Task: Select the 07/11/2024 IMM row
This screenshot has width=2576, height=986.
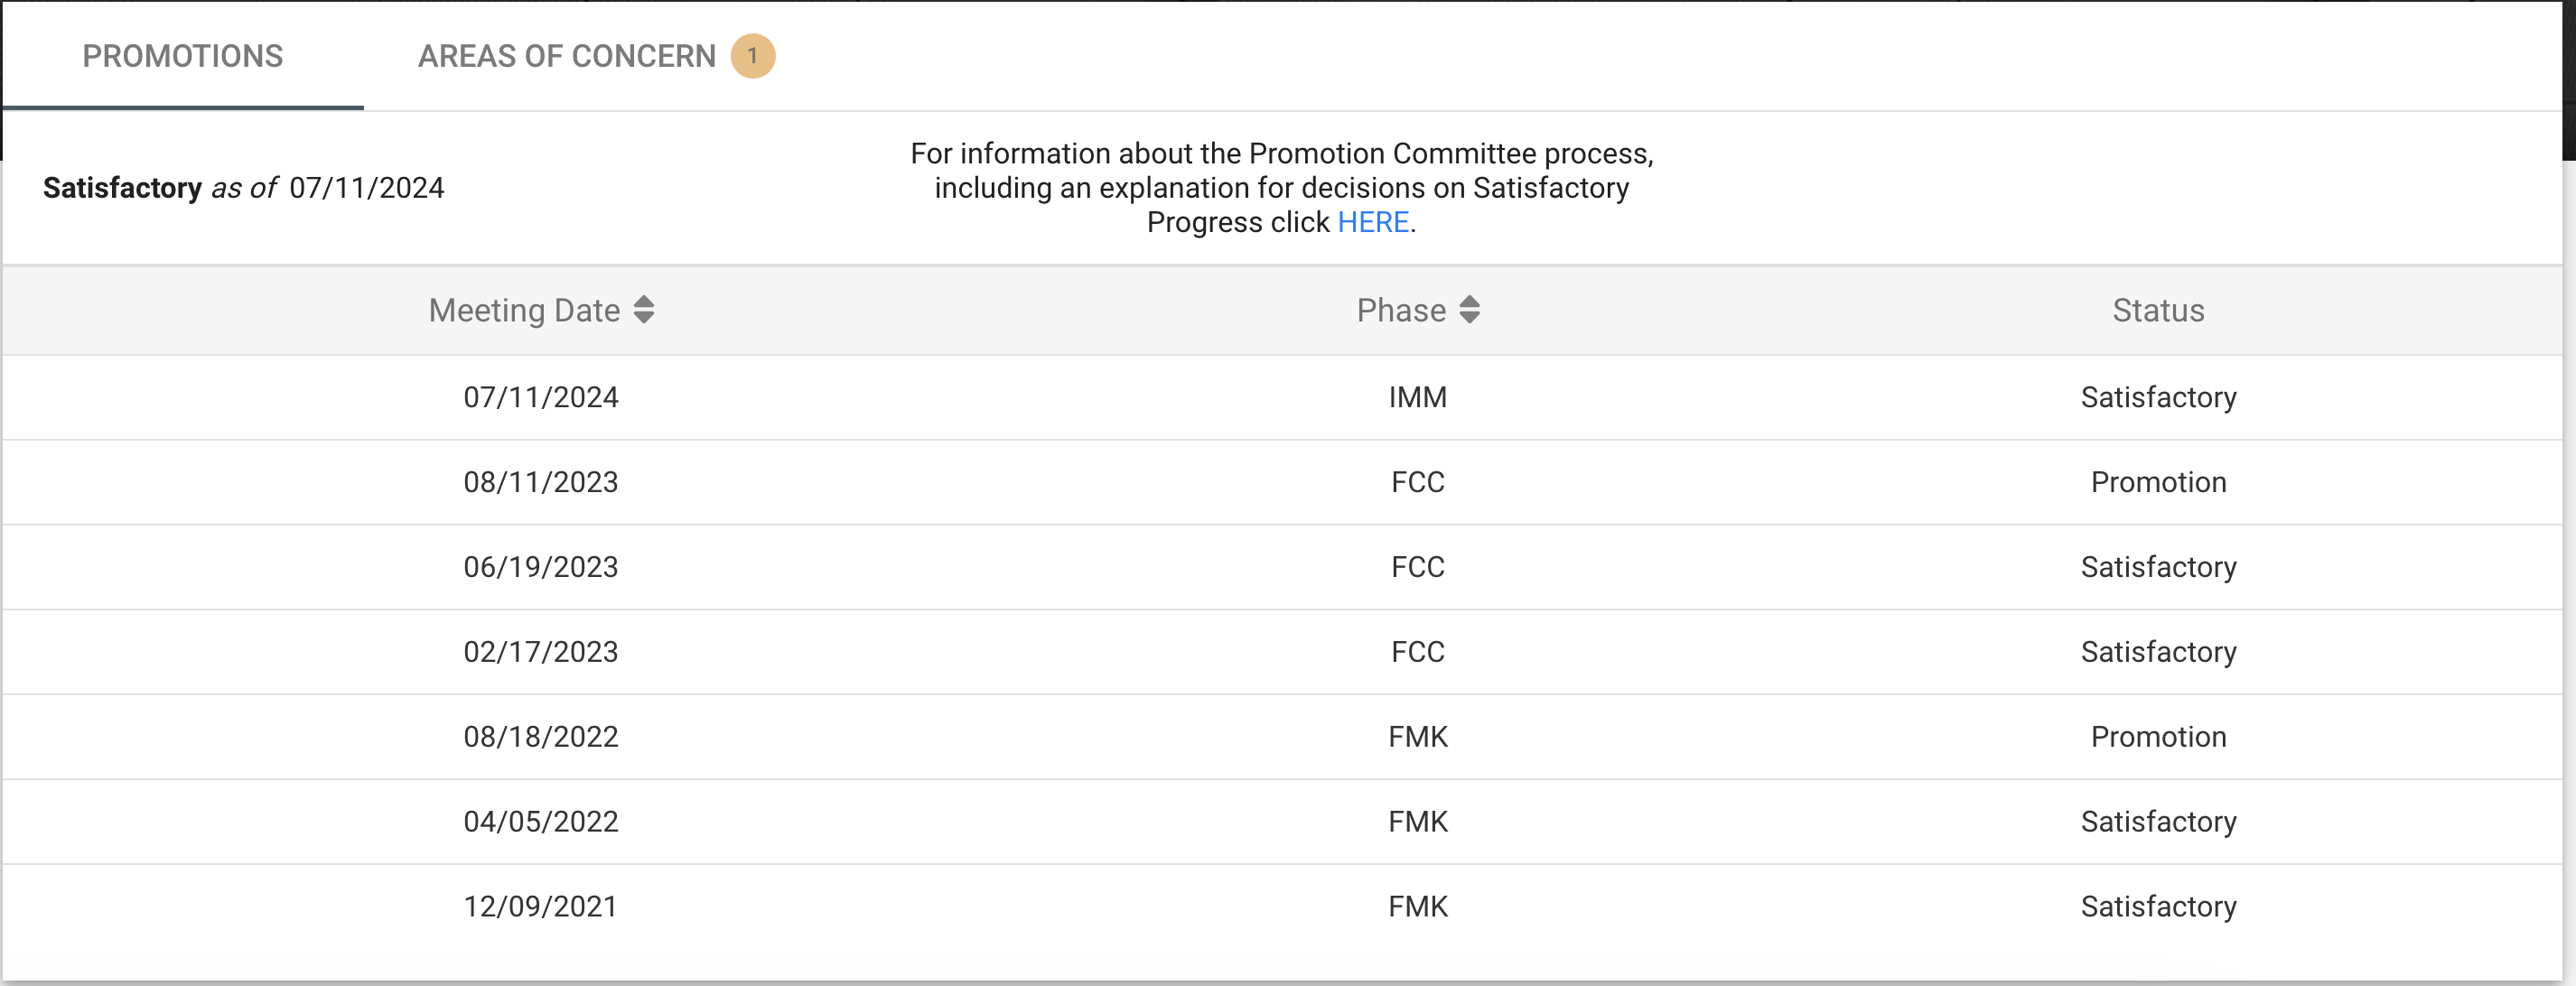Action: [1282, 397]
